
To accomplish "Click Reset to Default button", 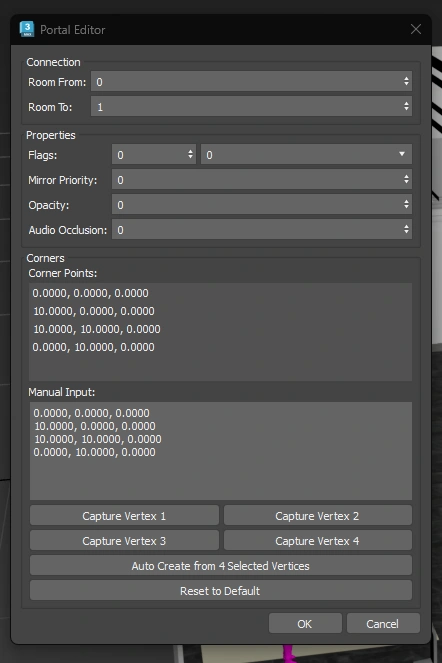I will 221,590.
